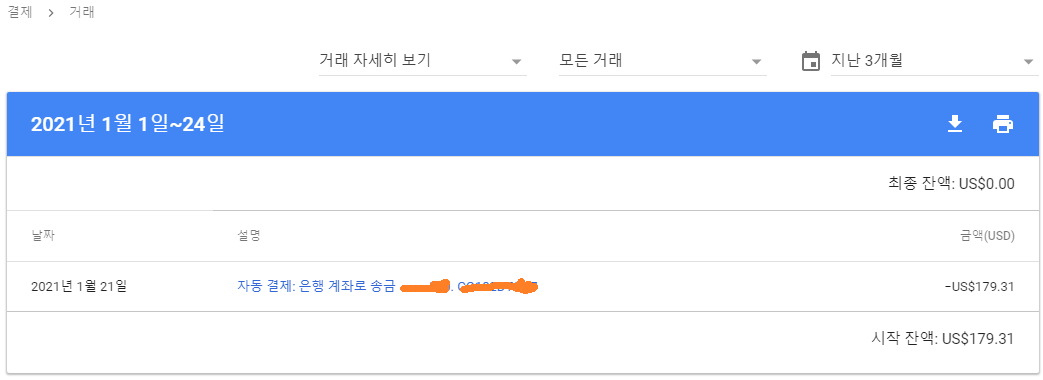The image size is (1043, 380).
Task: Click the 설명 column header
Action: point(248,236)
